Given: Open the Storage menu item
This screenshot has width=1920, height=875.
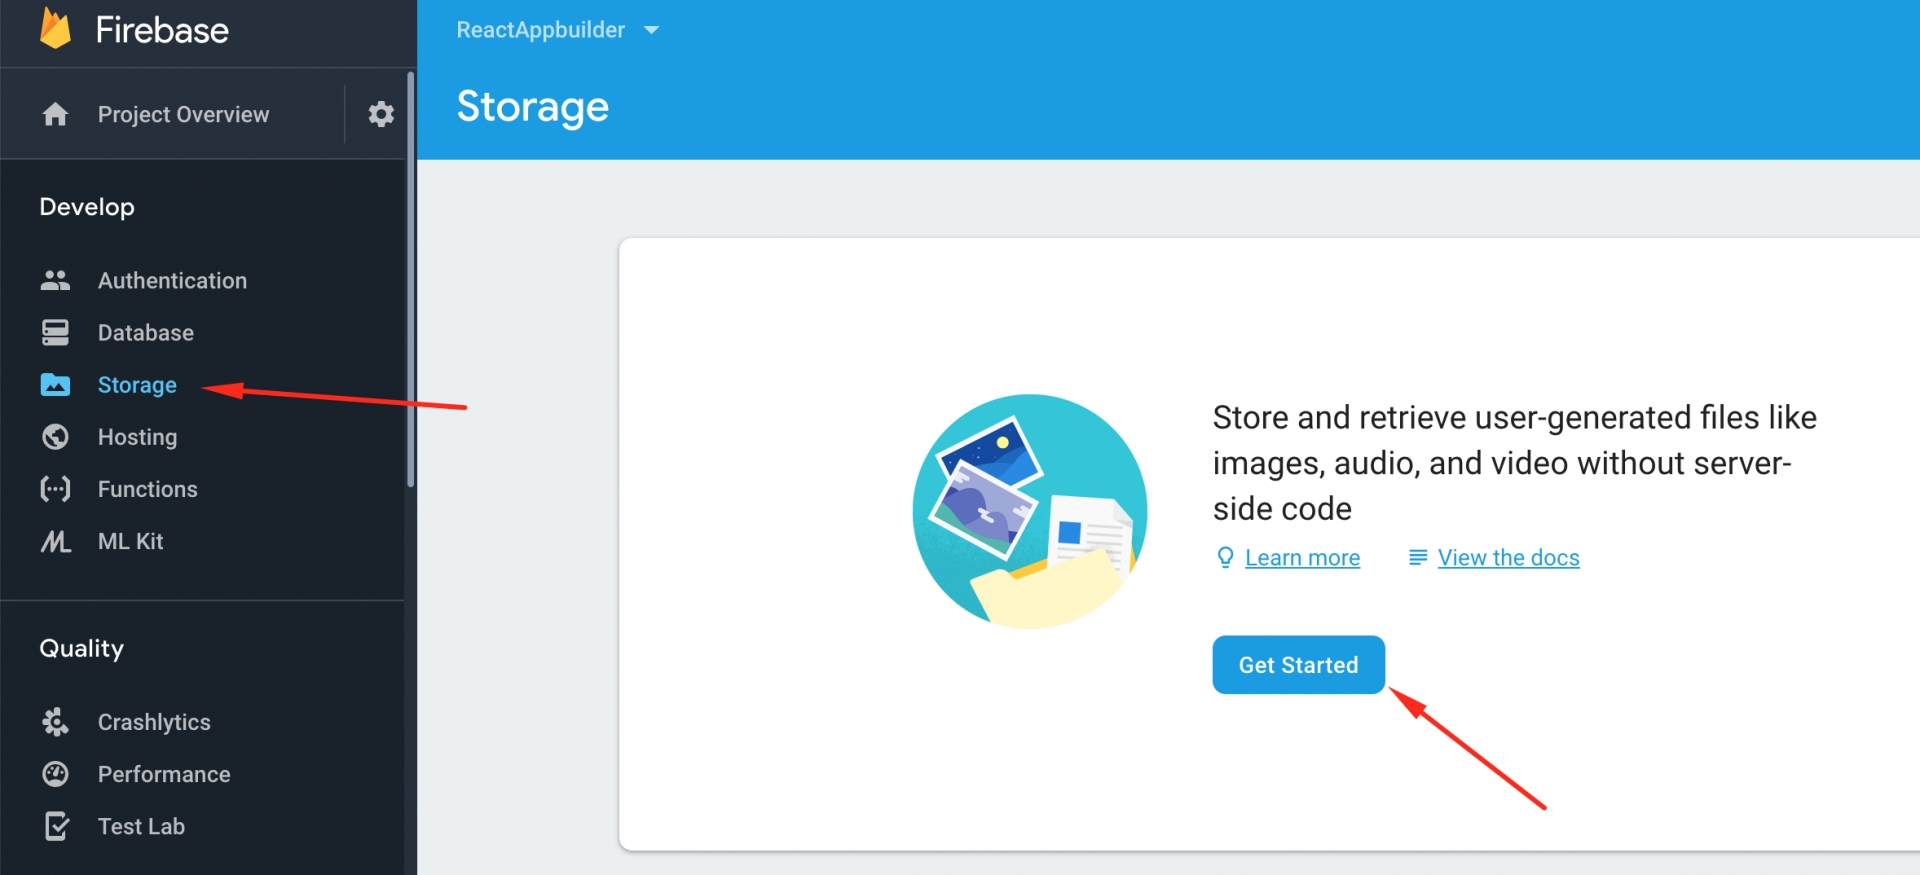Looking at the screenshot, I should (x=137, y=385).
